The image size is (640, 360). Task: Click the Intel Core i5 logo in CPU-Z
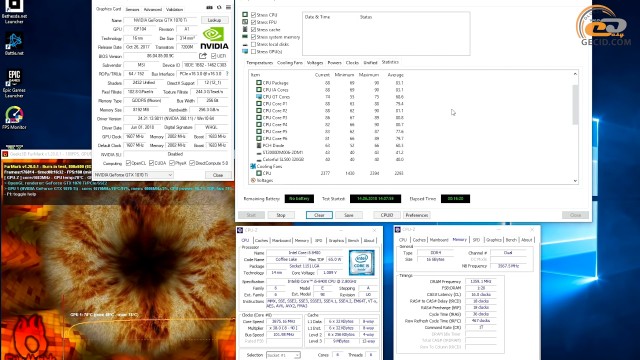(x=362, y=262)
